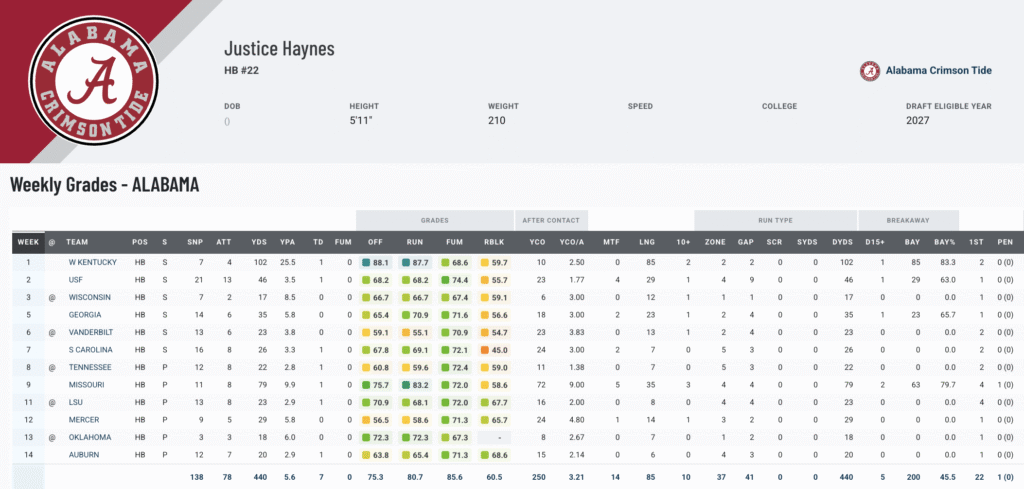Screen dimensions: 1024x489
Task: Click the large Alabama Crimson Tide logo
Action: pyautogui.click(x=93, y=81)
